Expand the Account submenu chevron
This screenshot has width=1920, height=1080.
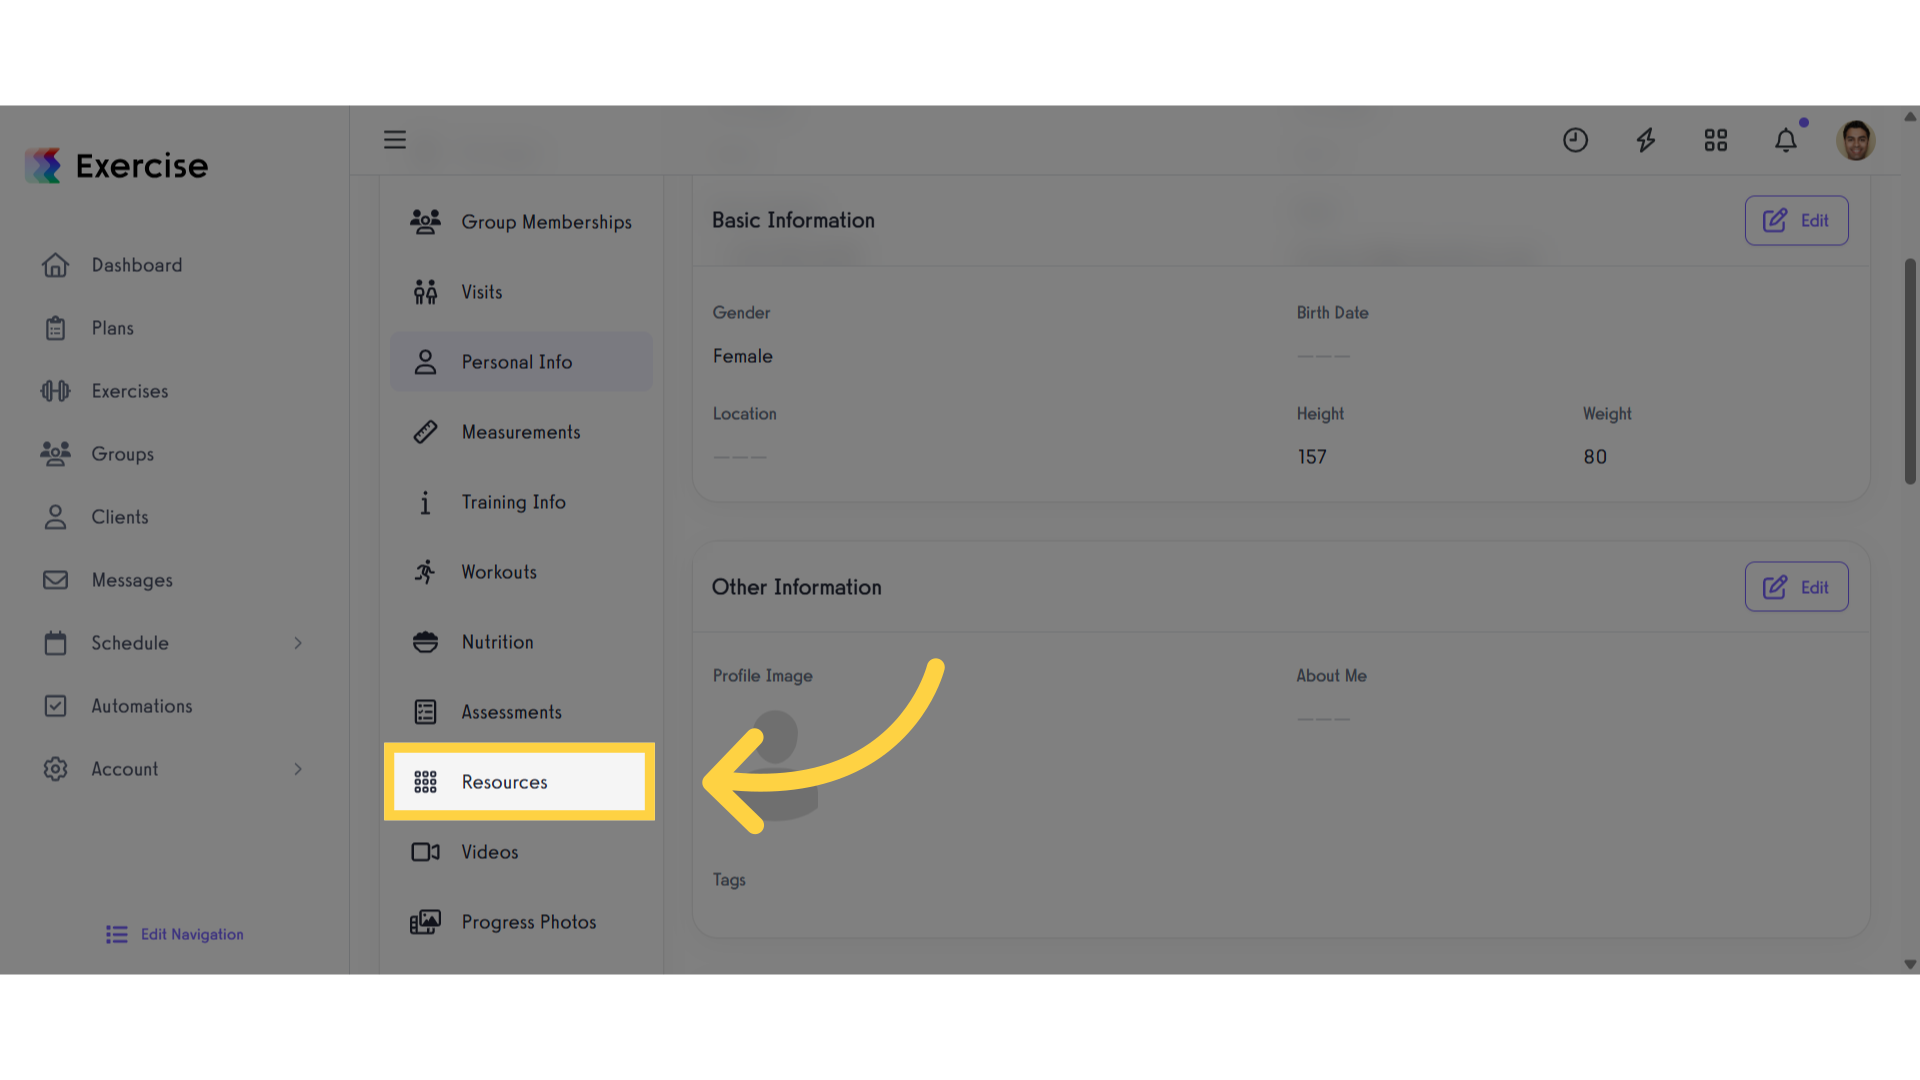point(298,769)
